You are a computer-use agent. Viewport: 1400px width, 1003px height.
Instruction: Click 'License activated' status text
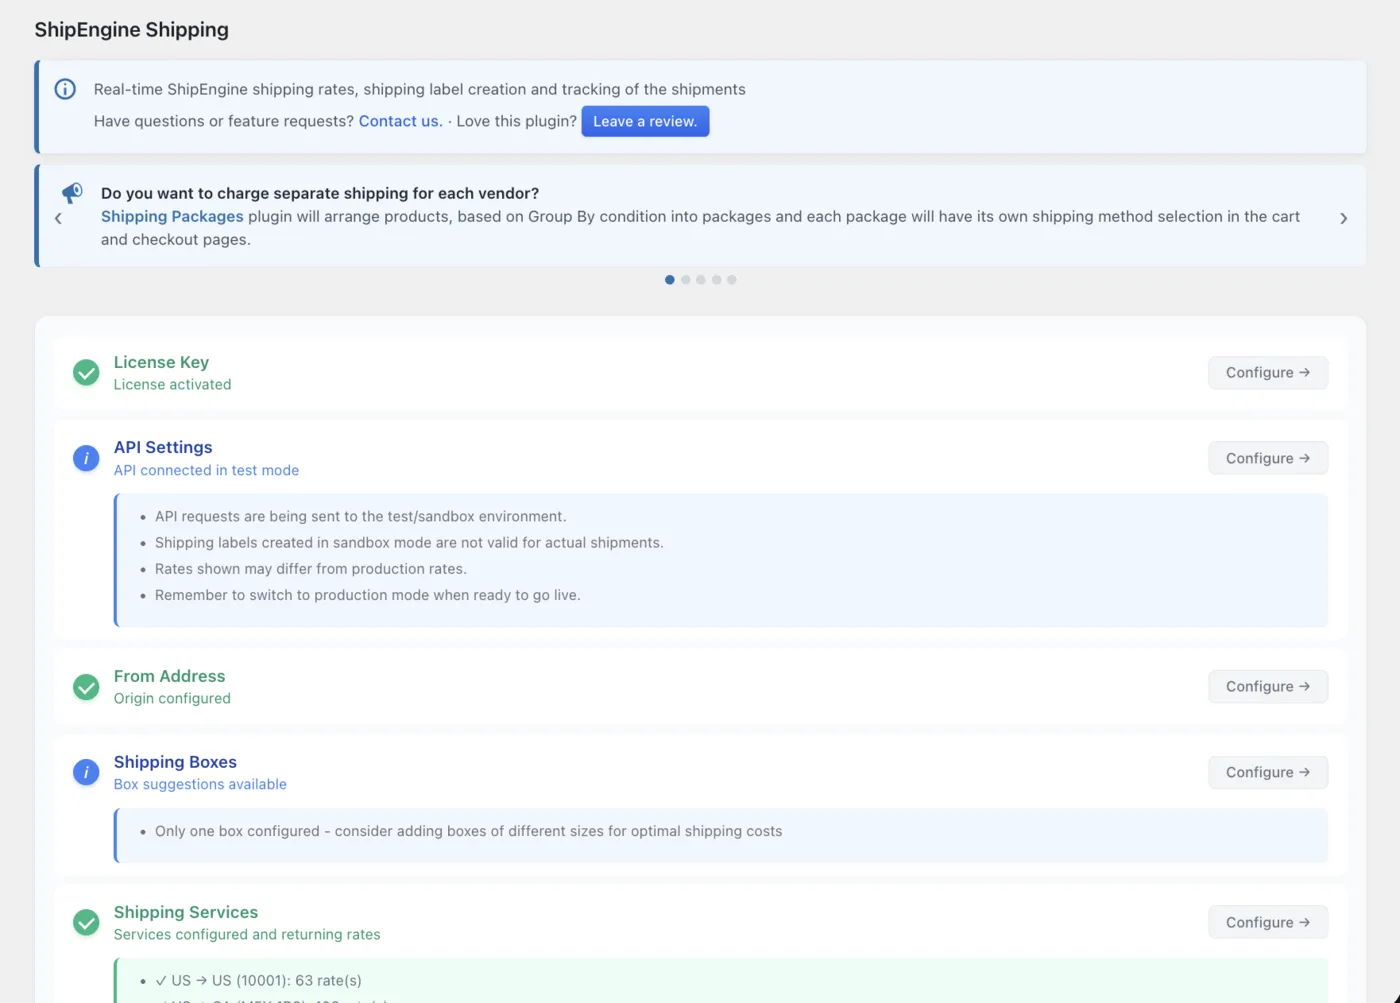(172, 384)
